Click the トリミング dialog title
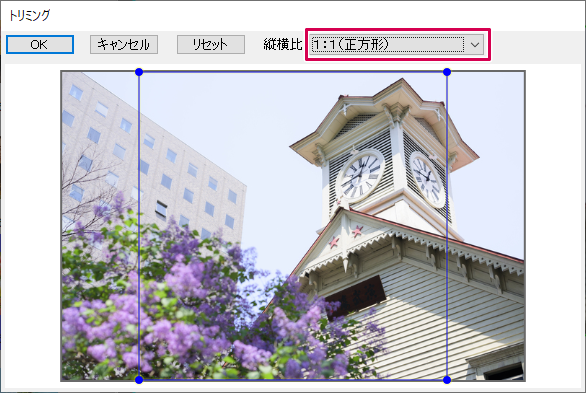586x393 pixels. coord(29,15)
